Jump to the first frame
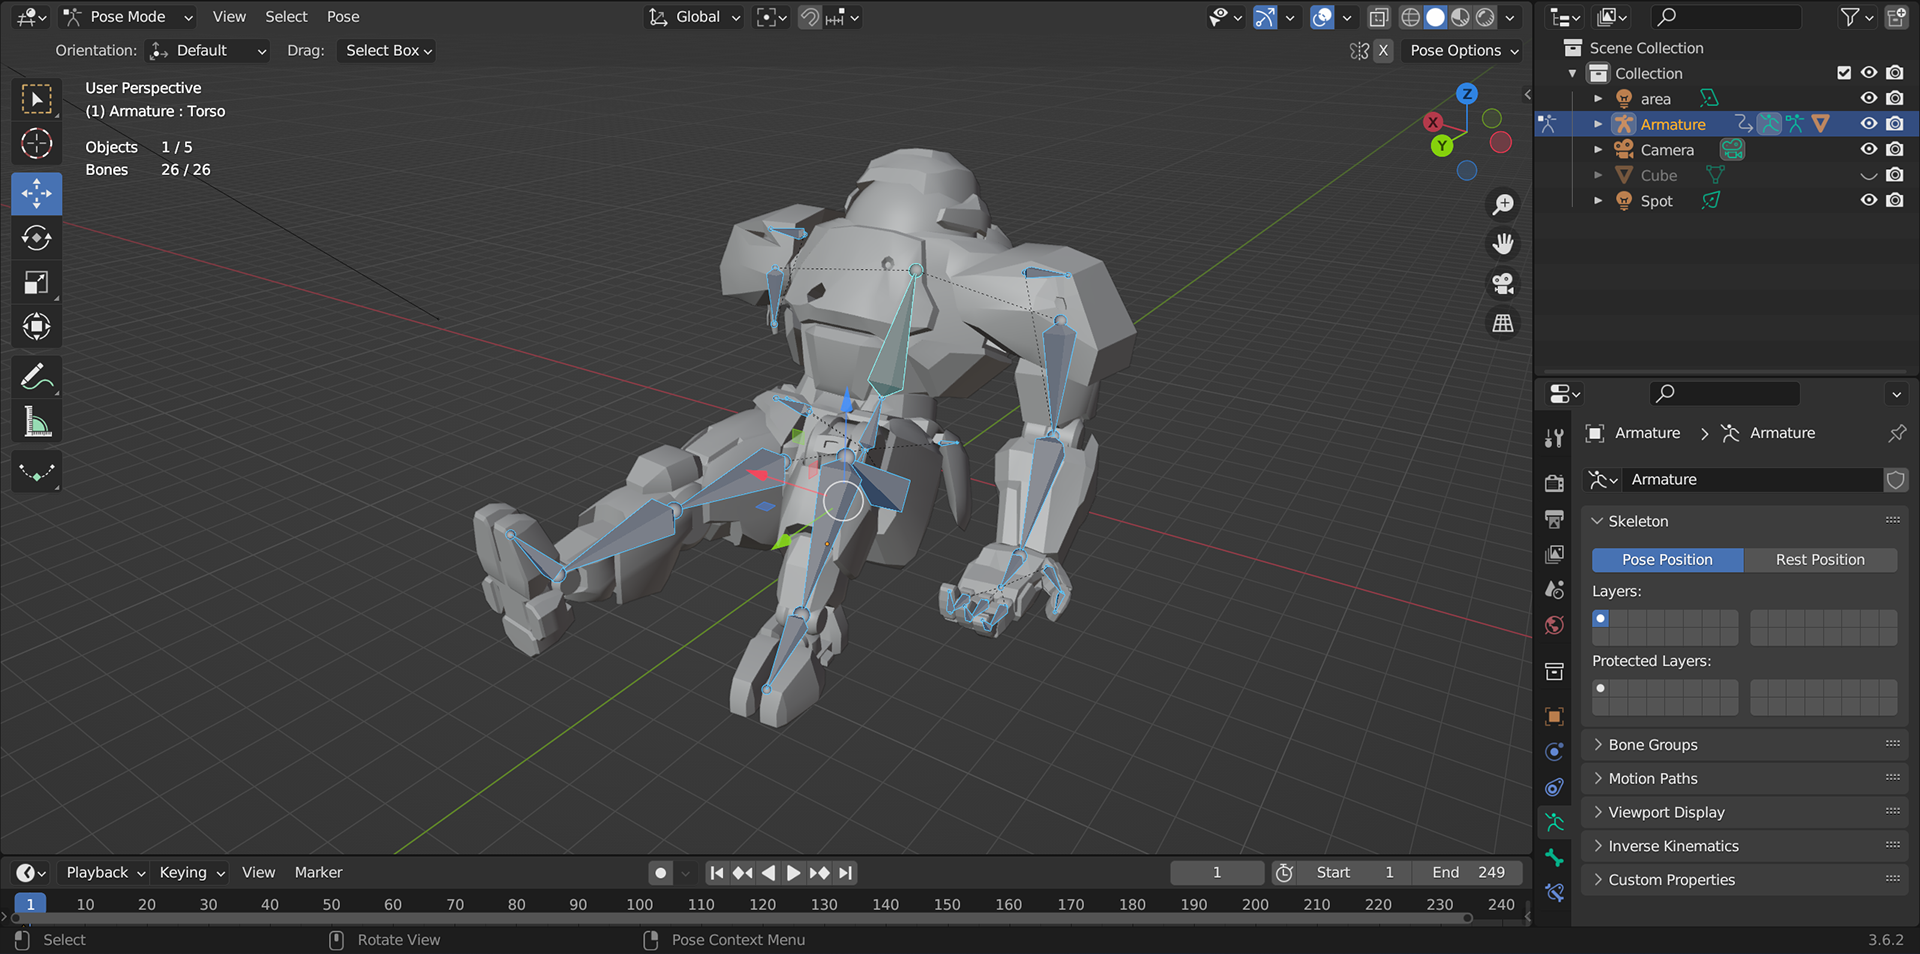 pyautogui.click(x=716, y=873)
